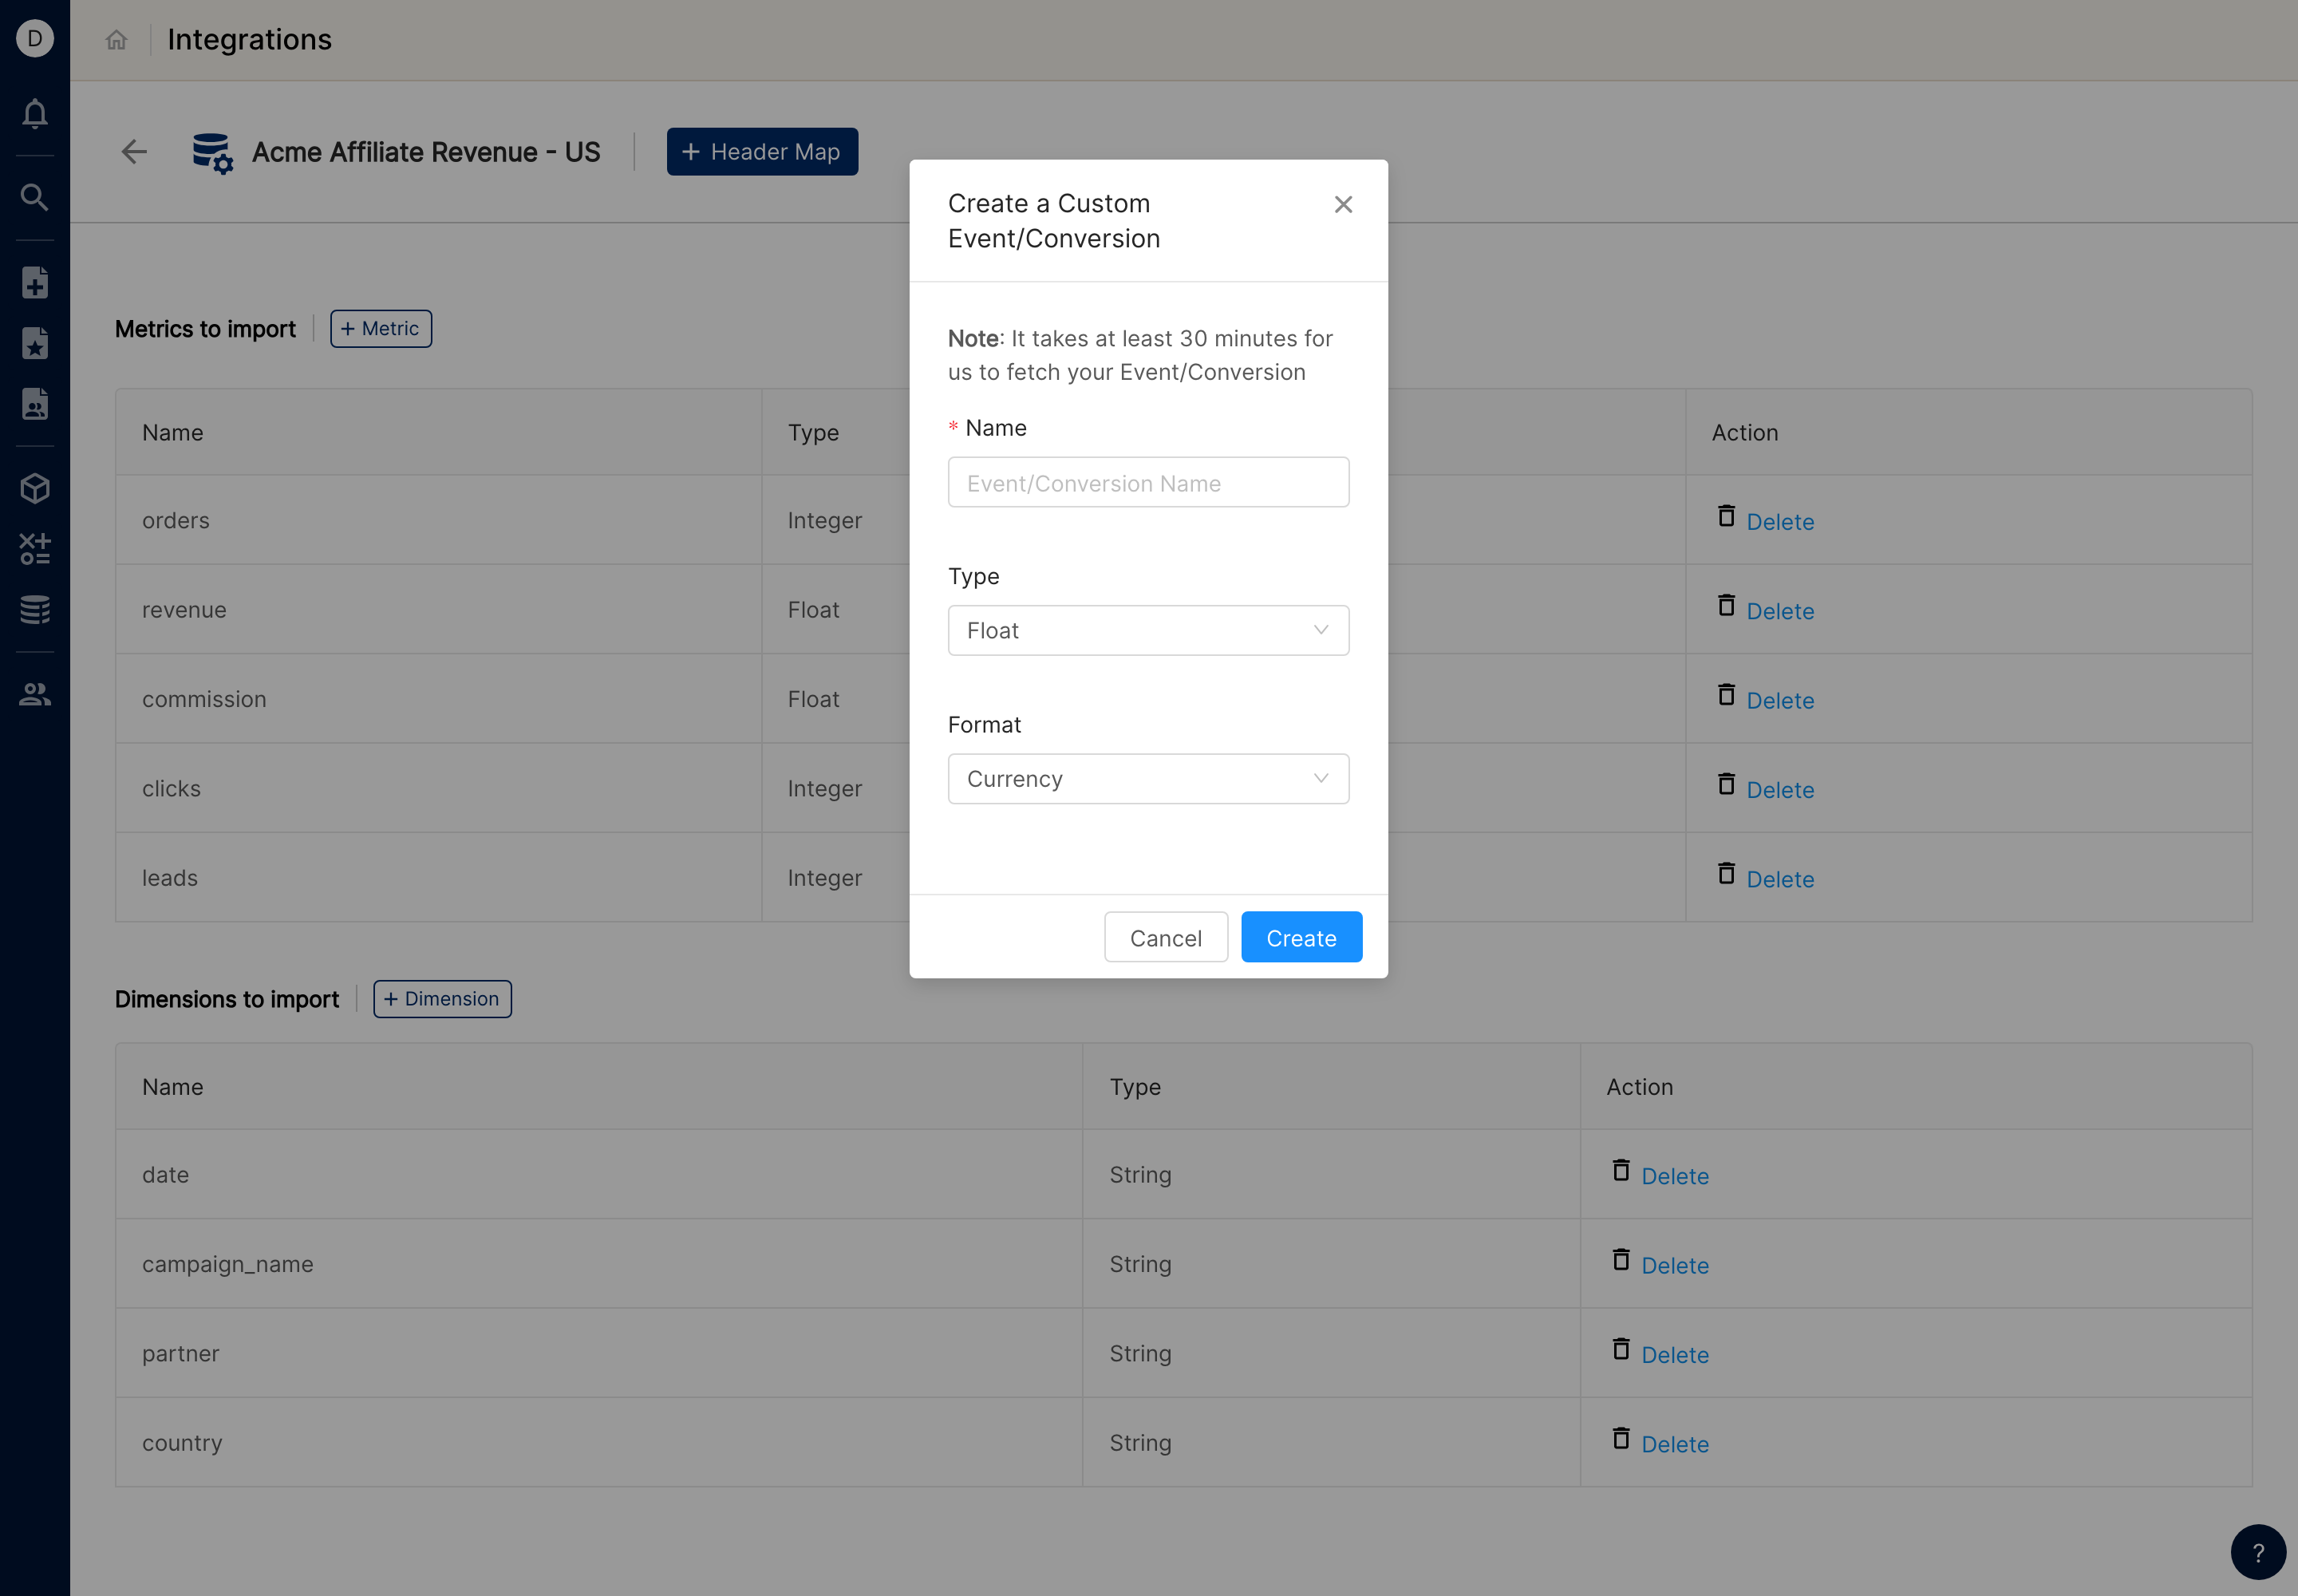Click the Create button

point(1301,938)
